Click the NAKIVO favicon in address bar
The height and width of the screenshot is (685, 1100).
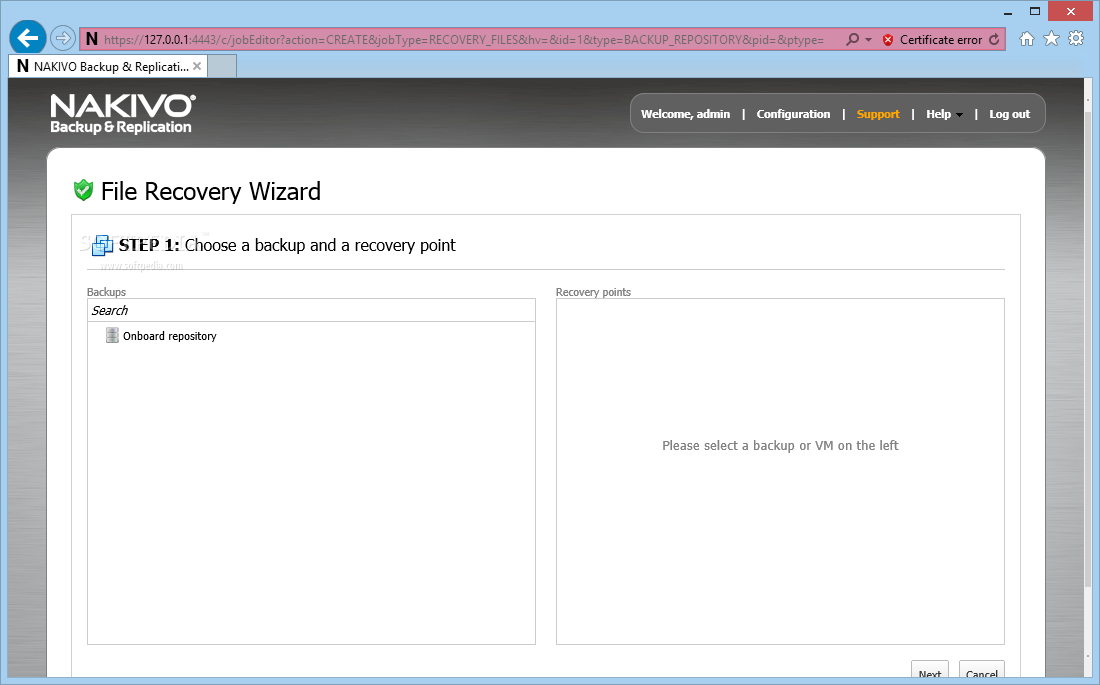pos(92,39)
